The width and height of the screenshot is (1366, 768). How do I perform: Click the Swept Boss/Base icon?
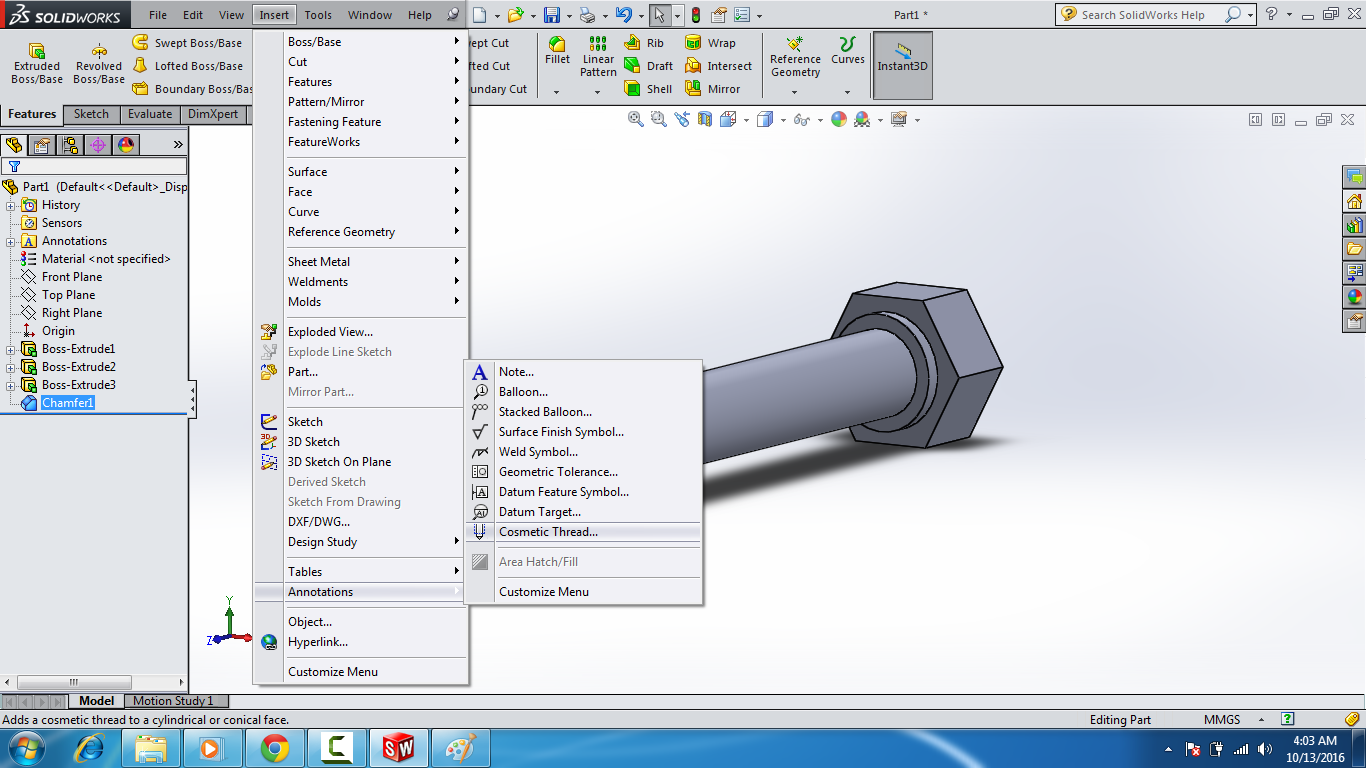141,42
